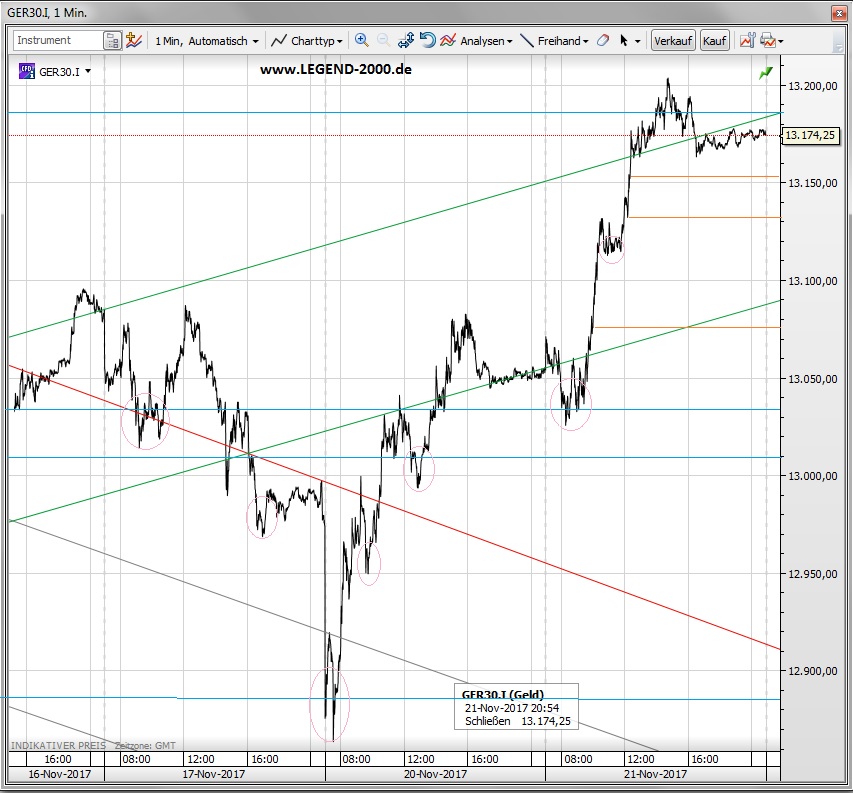Click the chart scroll arrows icon

coord(406,41)
